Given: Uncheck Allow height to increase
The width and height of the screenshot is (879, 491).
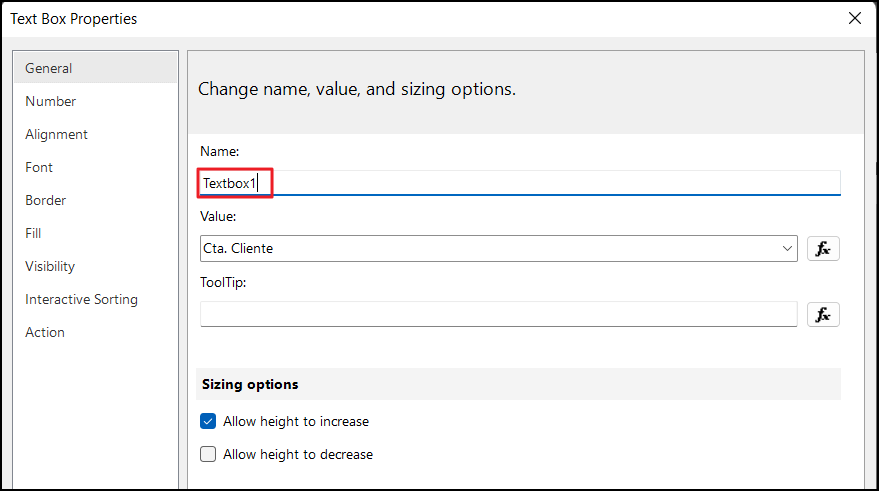Looking at the screenshot, I should (208, 421).
